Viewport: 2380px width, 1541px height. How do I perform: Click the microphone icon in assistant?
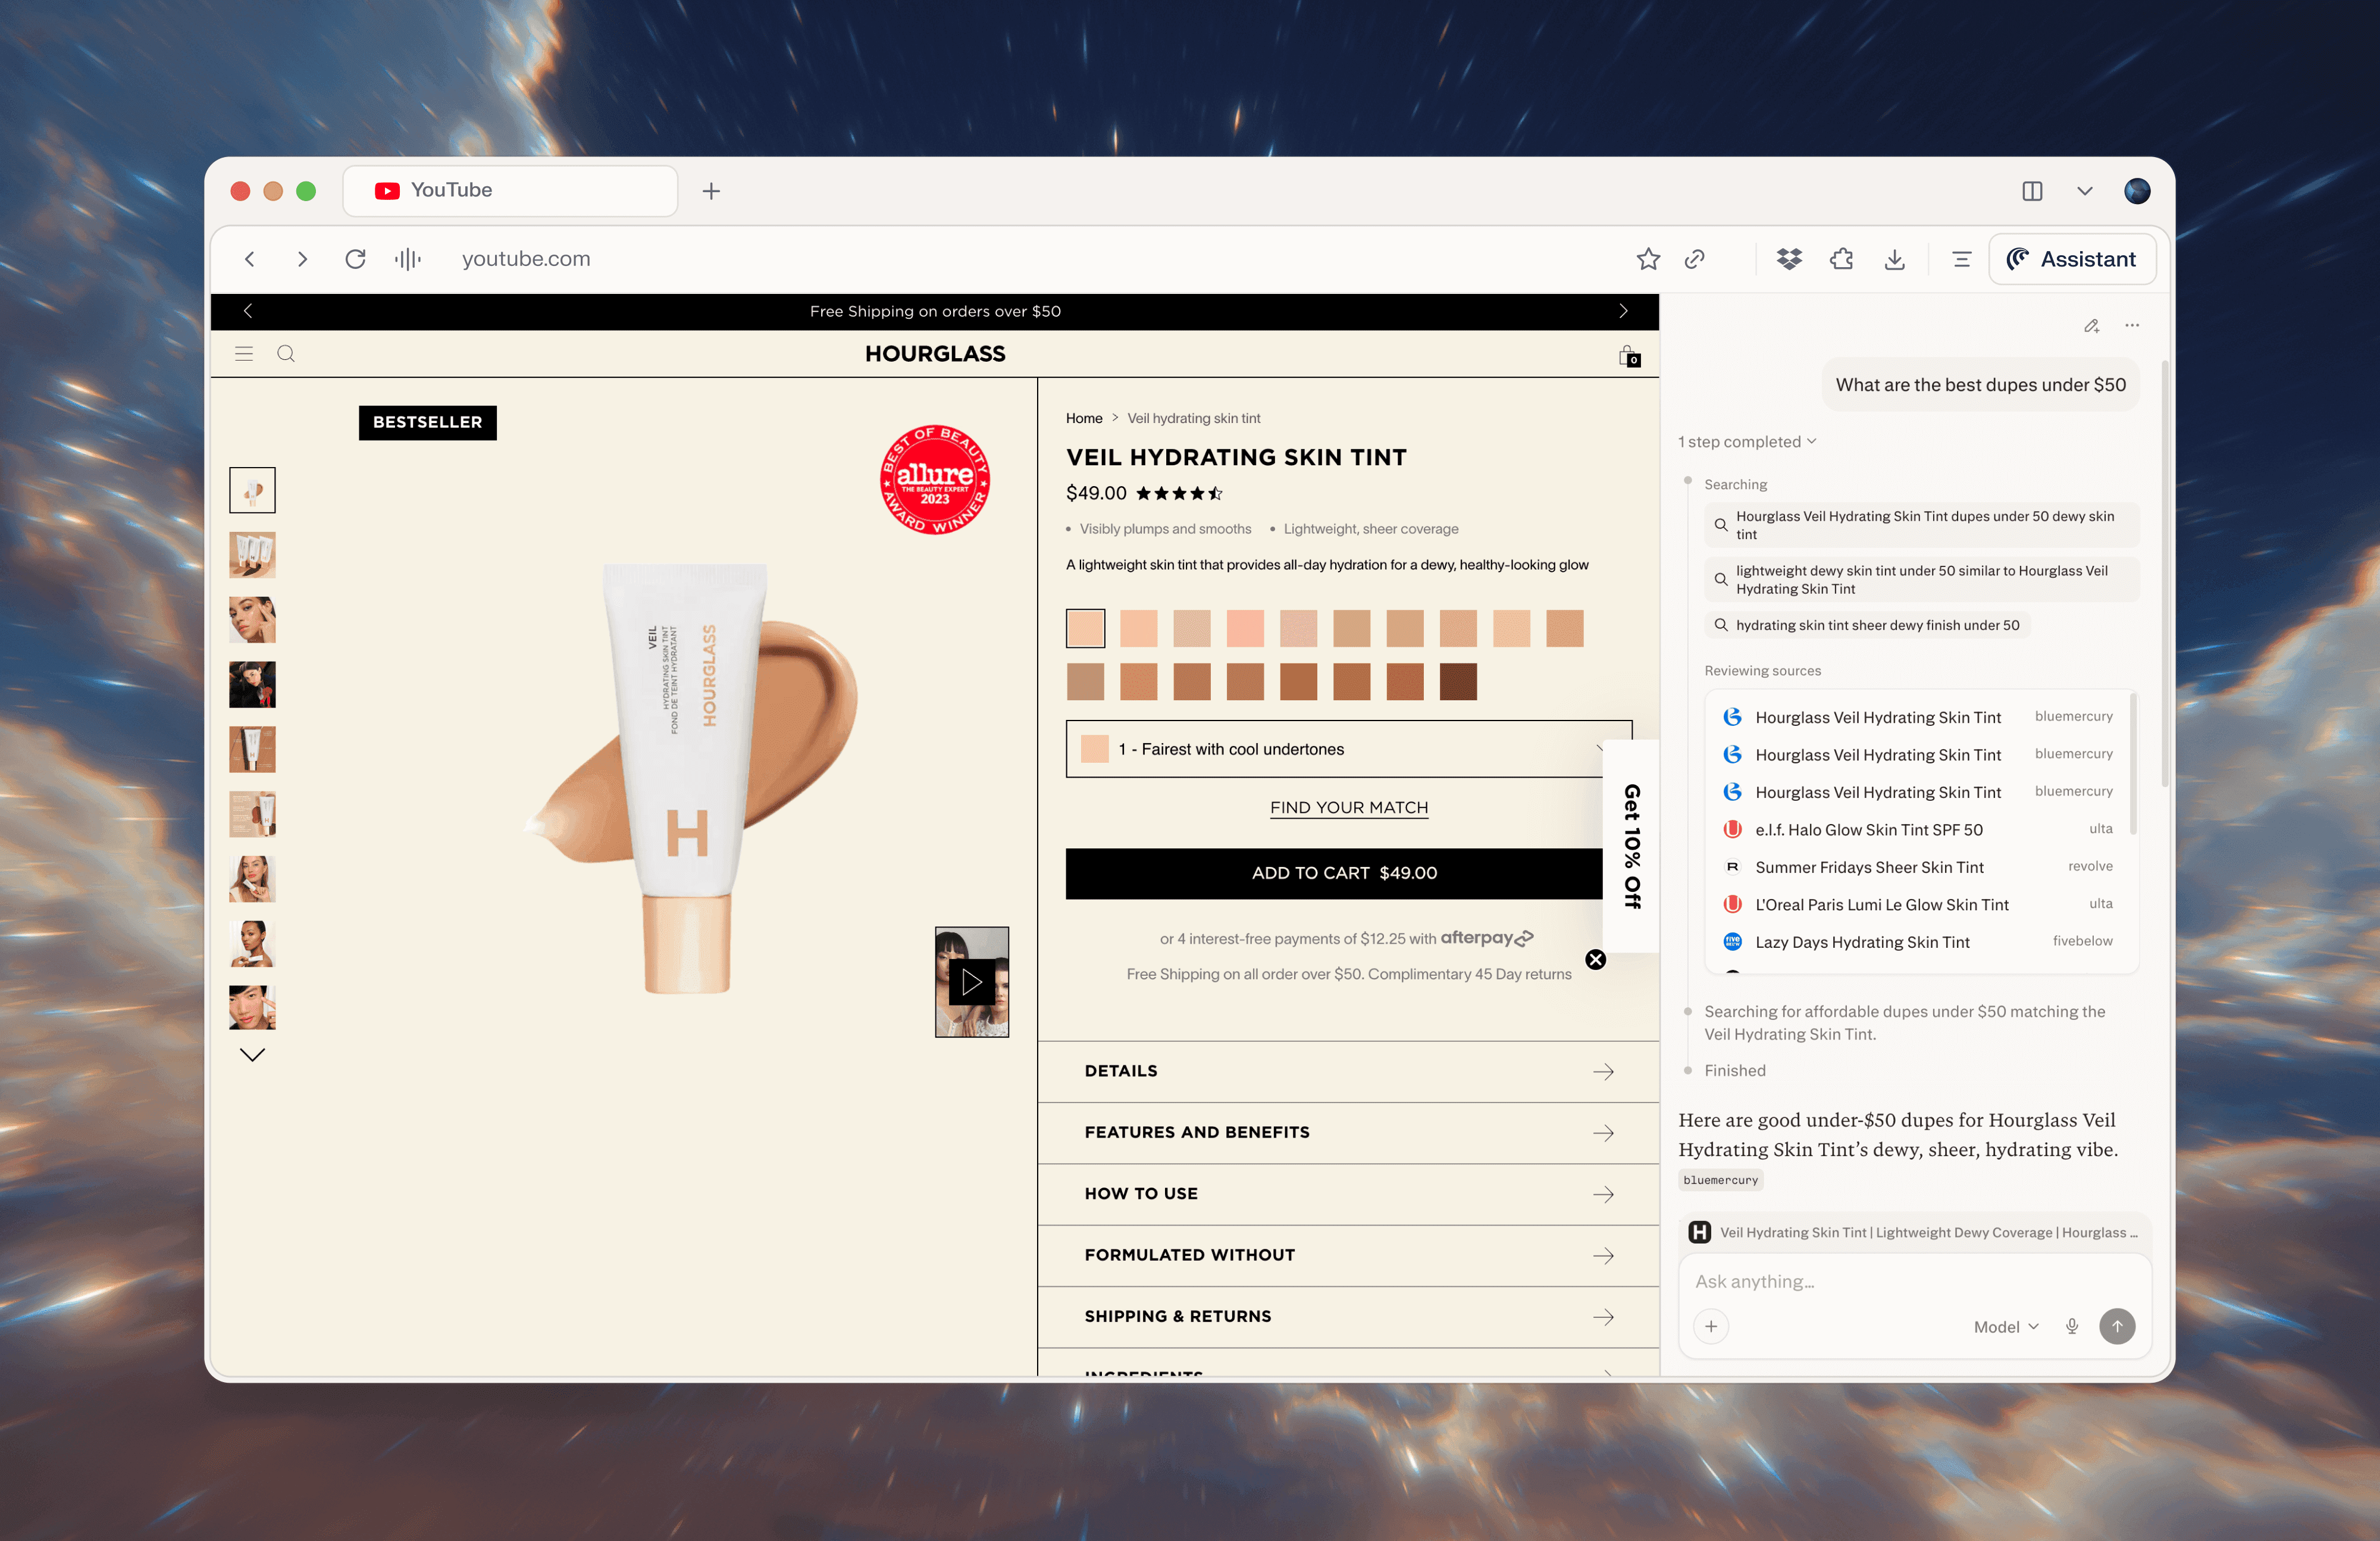click(x=2072, y=1326)
